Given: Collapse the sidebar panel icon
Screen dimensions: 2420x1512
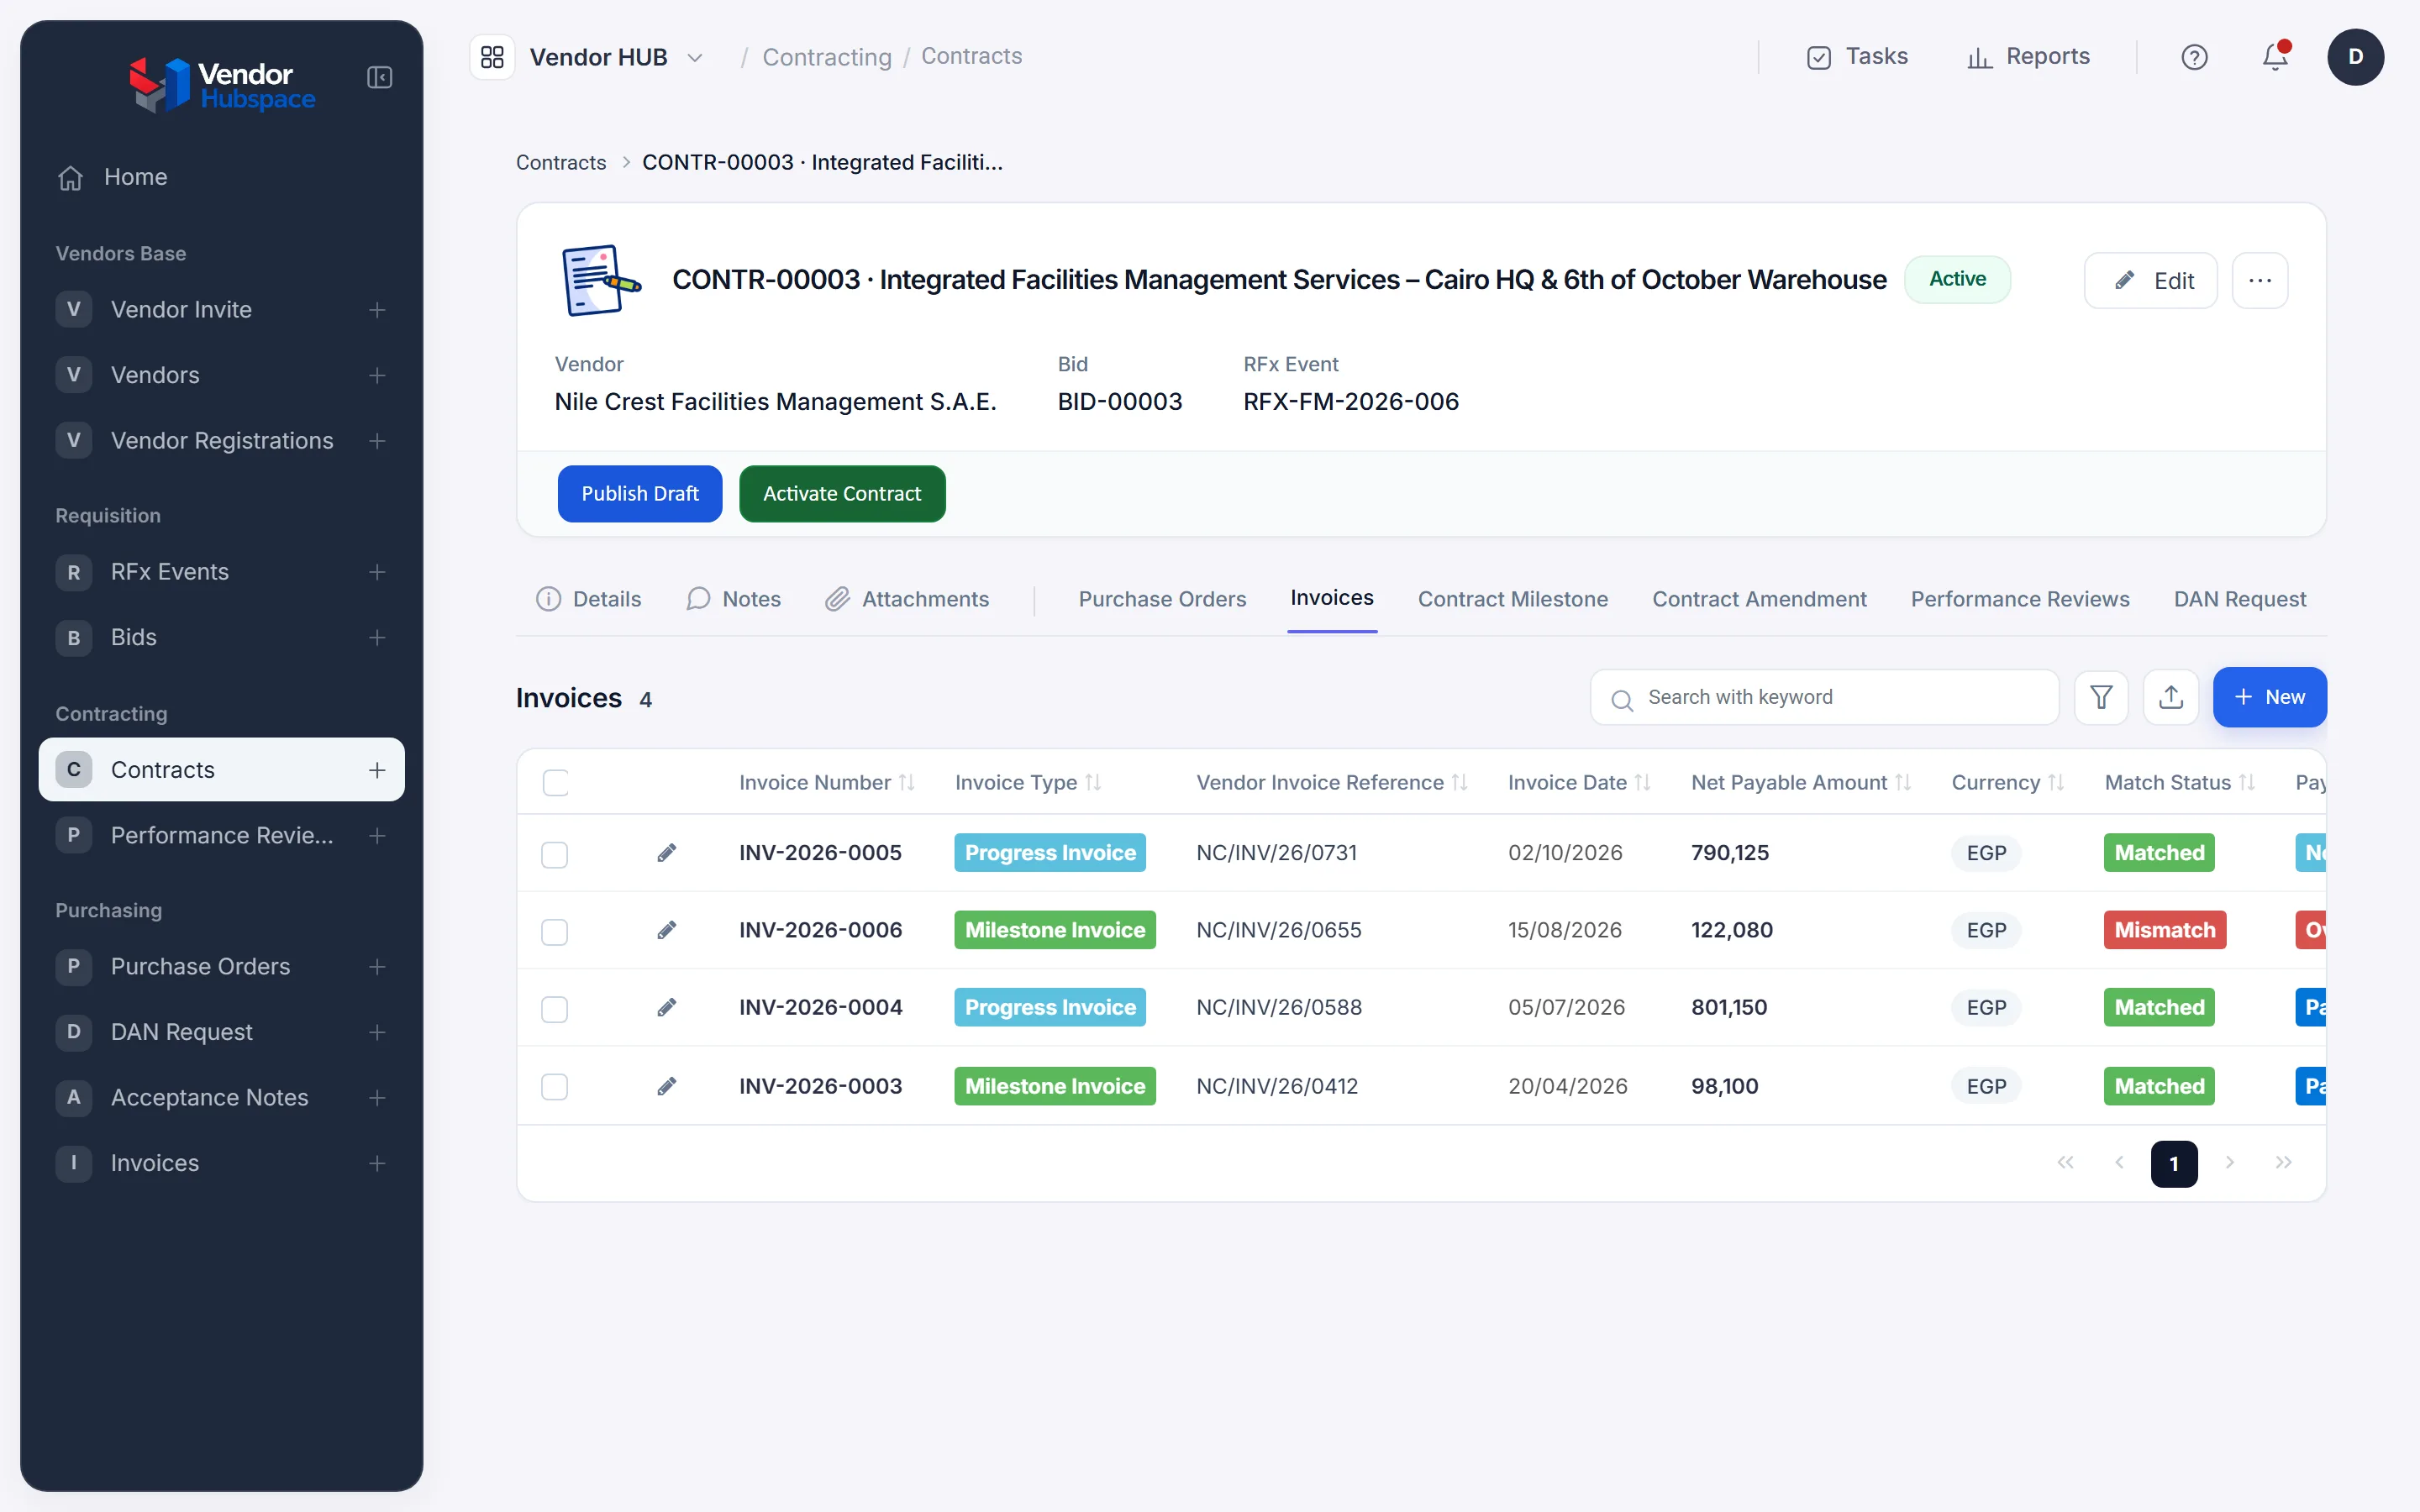Looking at the screenshot, I should click(379, 77).
